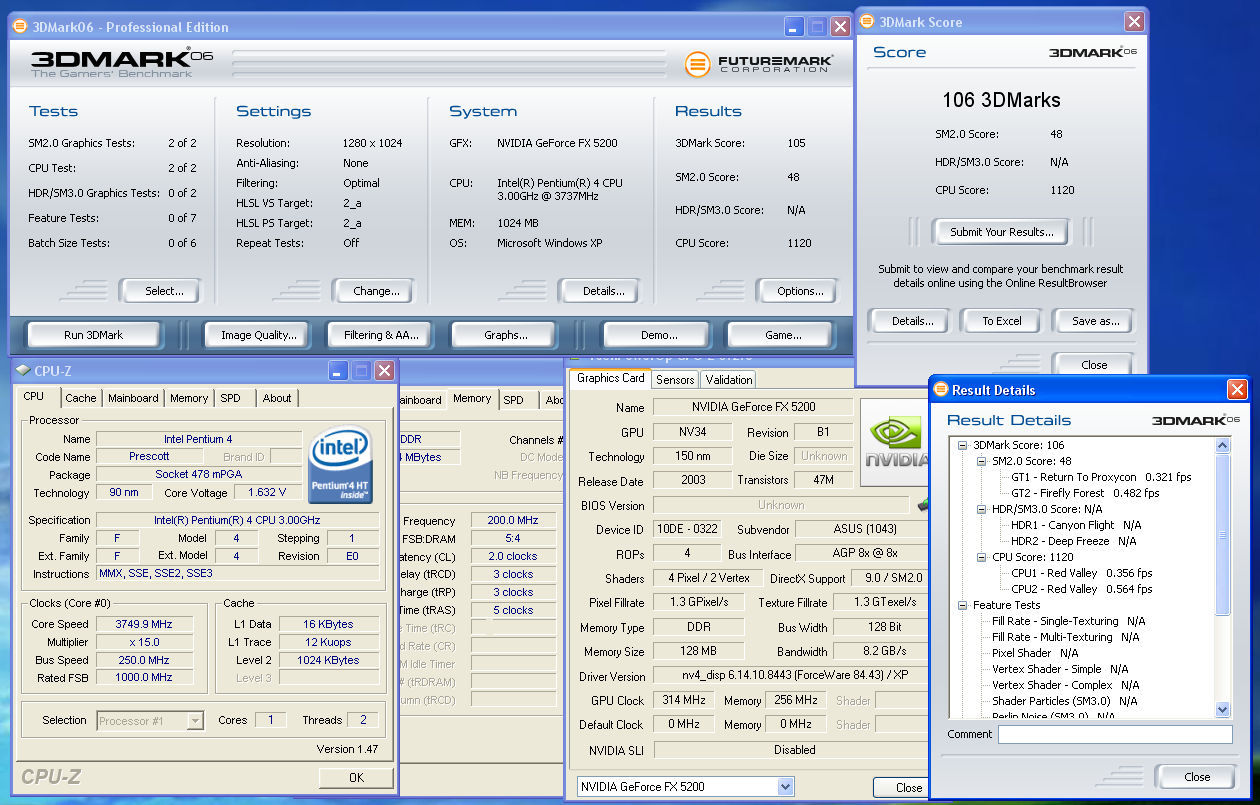Collapse the SM2.0 Score: 48 node

(981, 461)
